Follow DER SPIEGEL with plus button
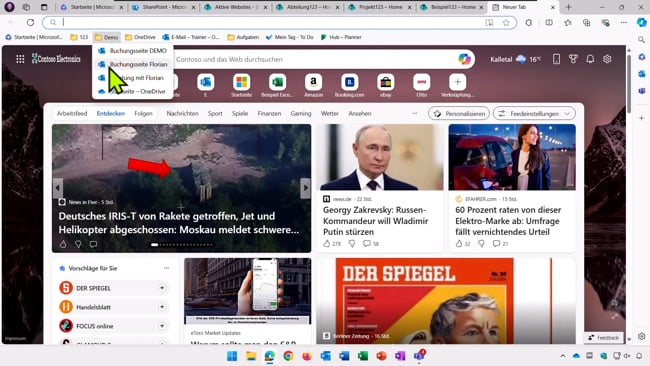The width and height of the screenshot is (650, 366). pos(162,288)
